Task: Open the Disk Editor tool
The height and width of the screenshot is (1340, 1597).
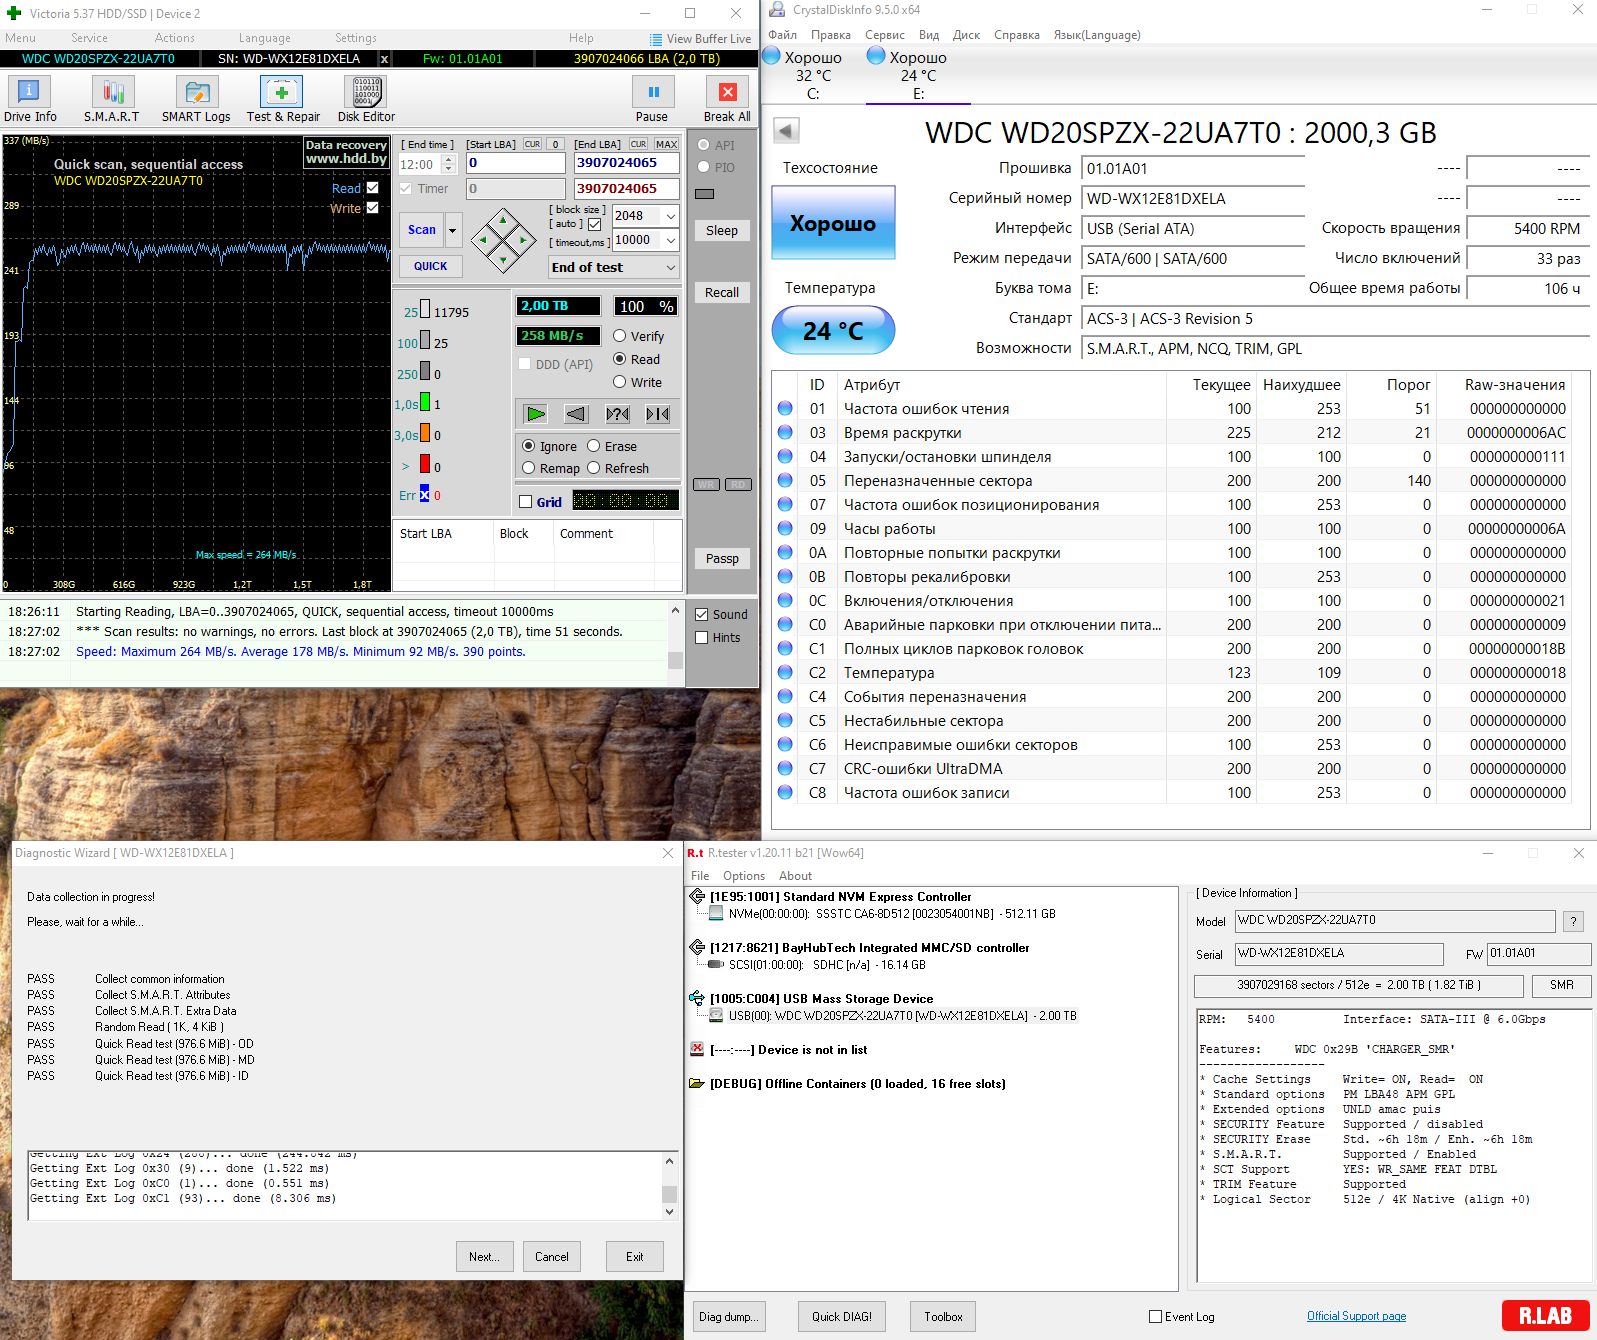Action: coord(366,100)
